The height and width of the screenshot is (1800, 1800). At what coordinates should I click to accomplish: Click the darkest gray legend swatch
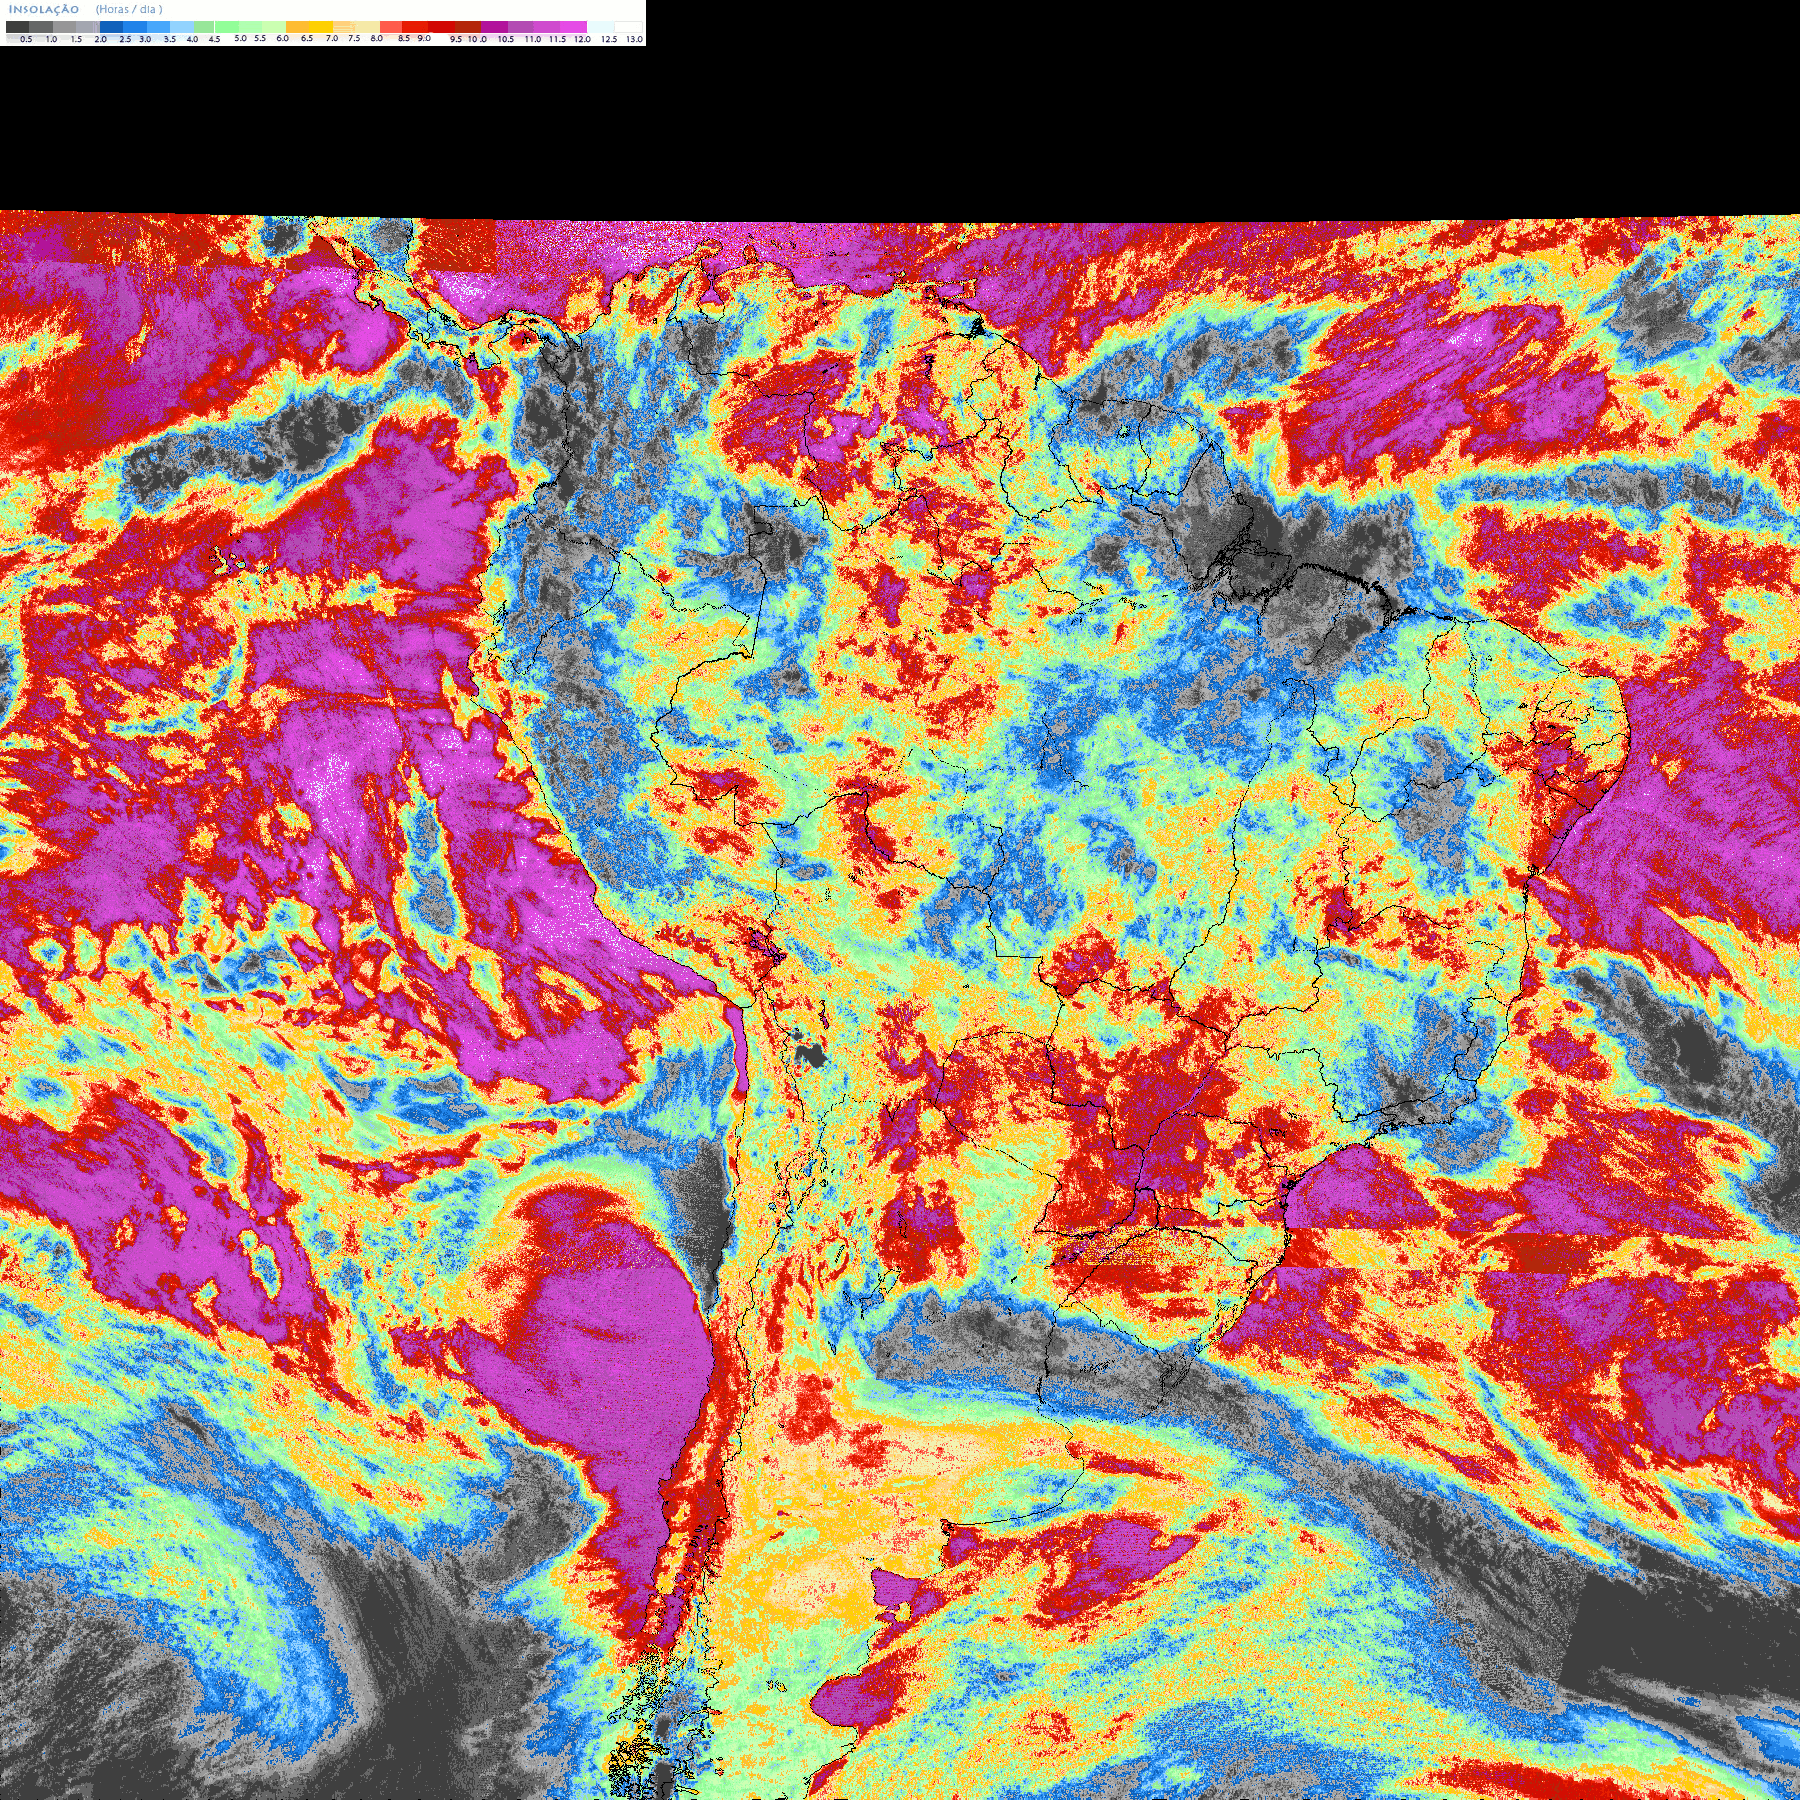pyautogui.click(x=17, y=27)
